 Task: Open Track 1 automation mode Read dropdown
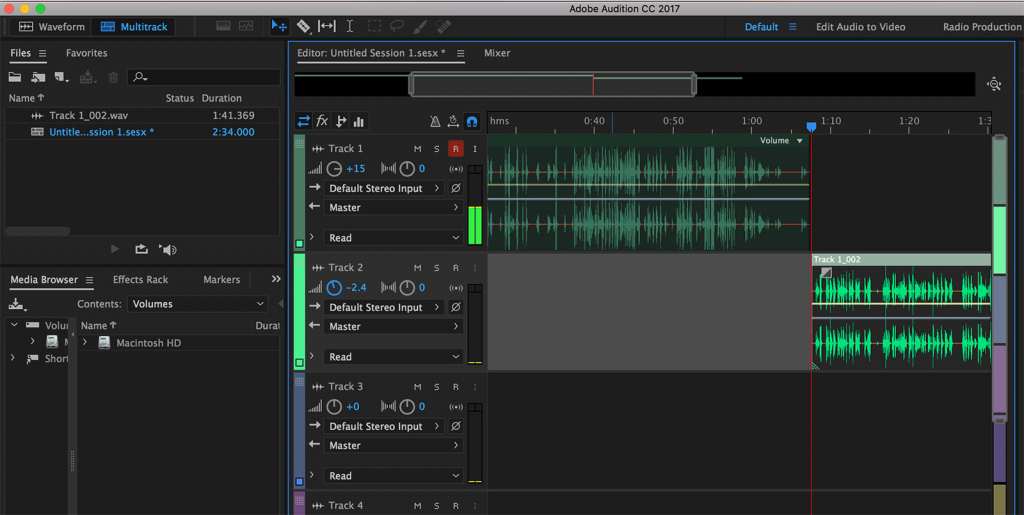[x=391, y=238]
